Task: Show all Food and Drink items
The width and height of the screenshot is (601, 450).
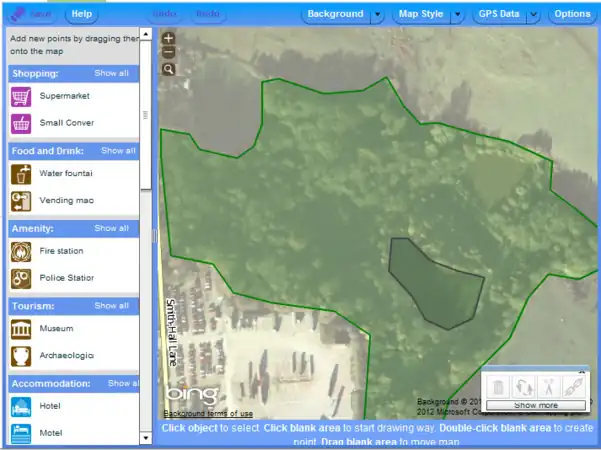Action: click(118, 151)
